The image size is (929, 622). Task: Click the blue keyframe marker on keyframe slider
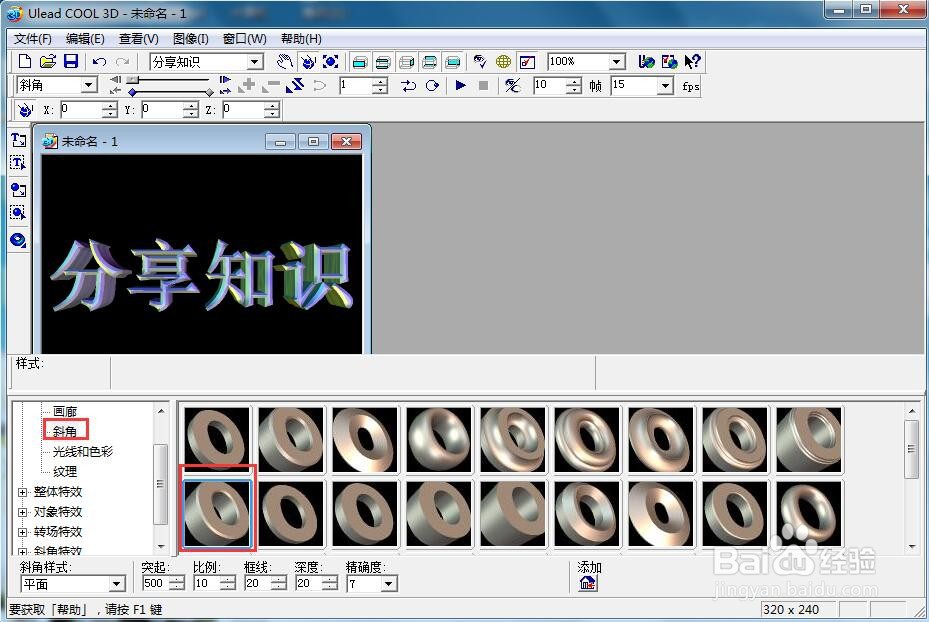[x=132, y=92]
